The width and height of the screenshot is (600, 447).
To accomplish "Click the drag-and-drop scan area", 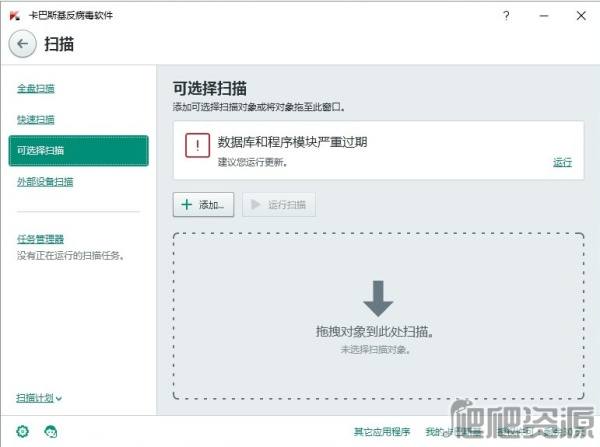I will 378,316.
